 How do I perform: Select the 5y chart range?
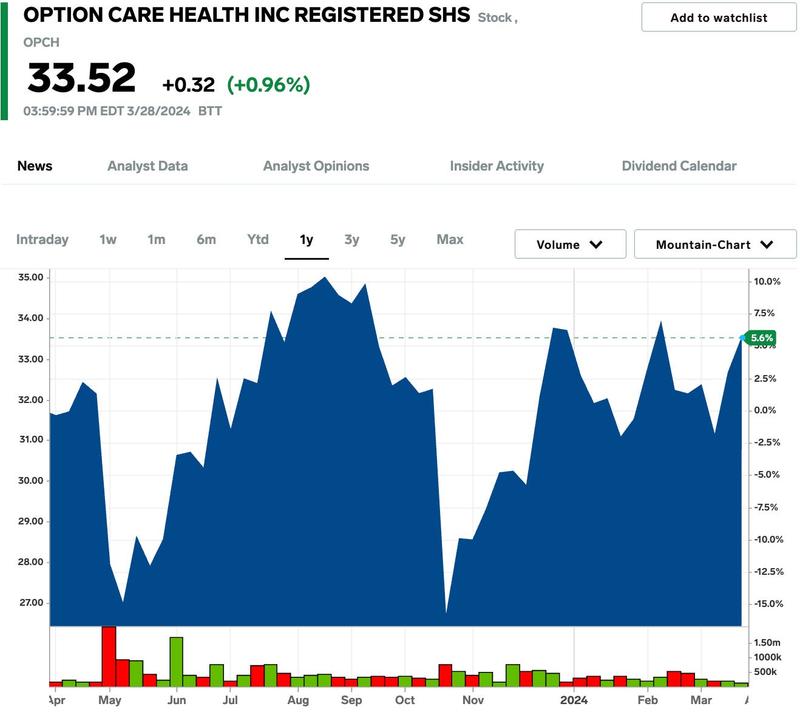point(397,239)
